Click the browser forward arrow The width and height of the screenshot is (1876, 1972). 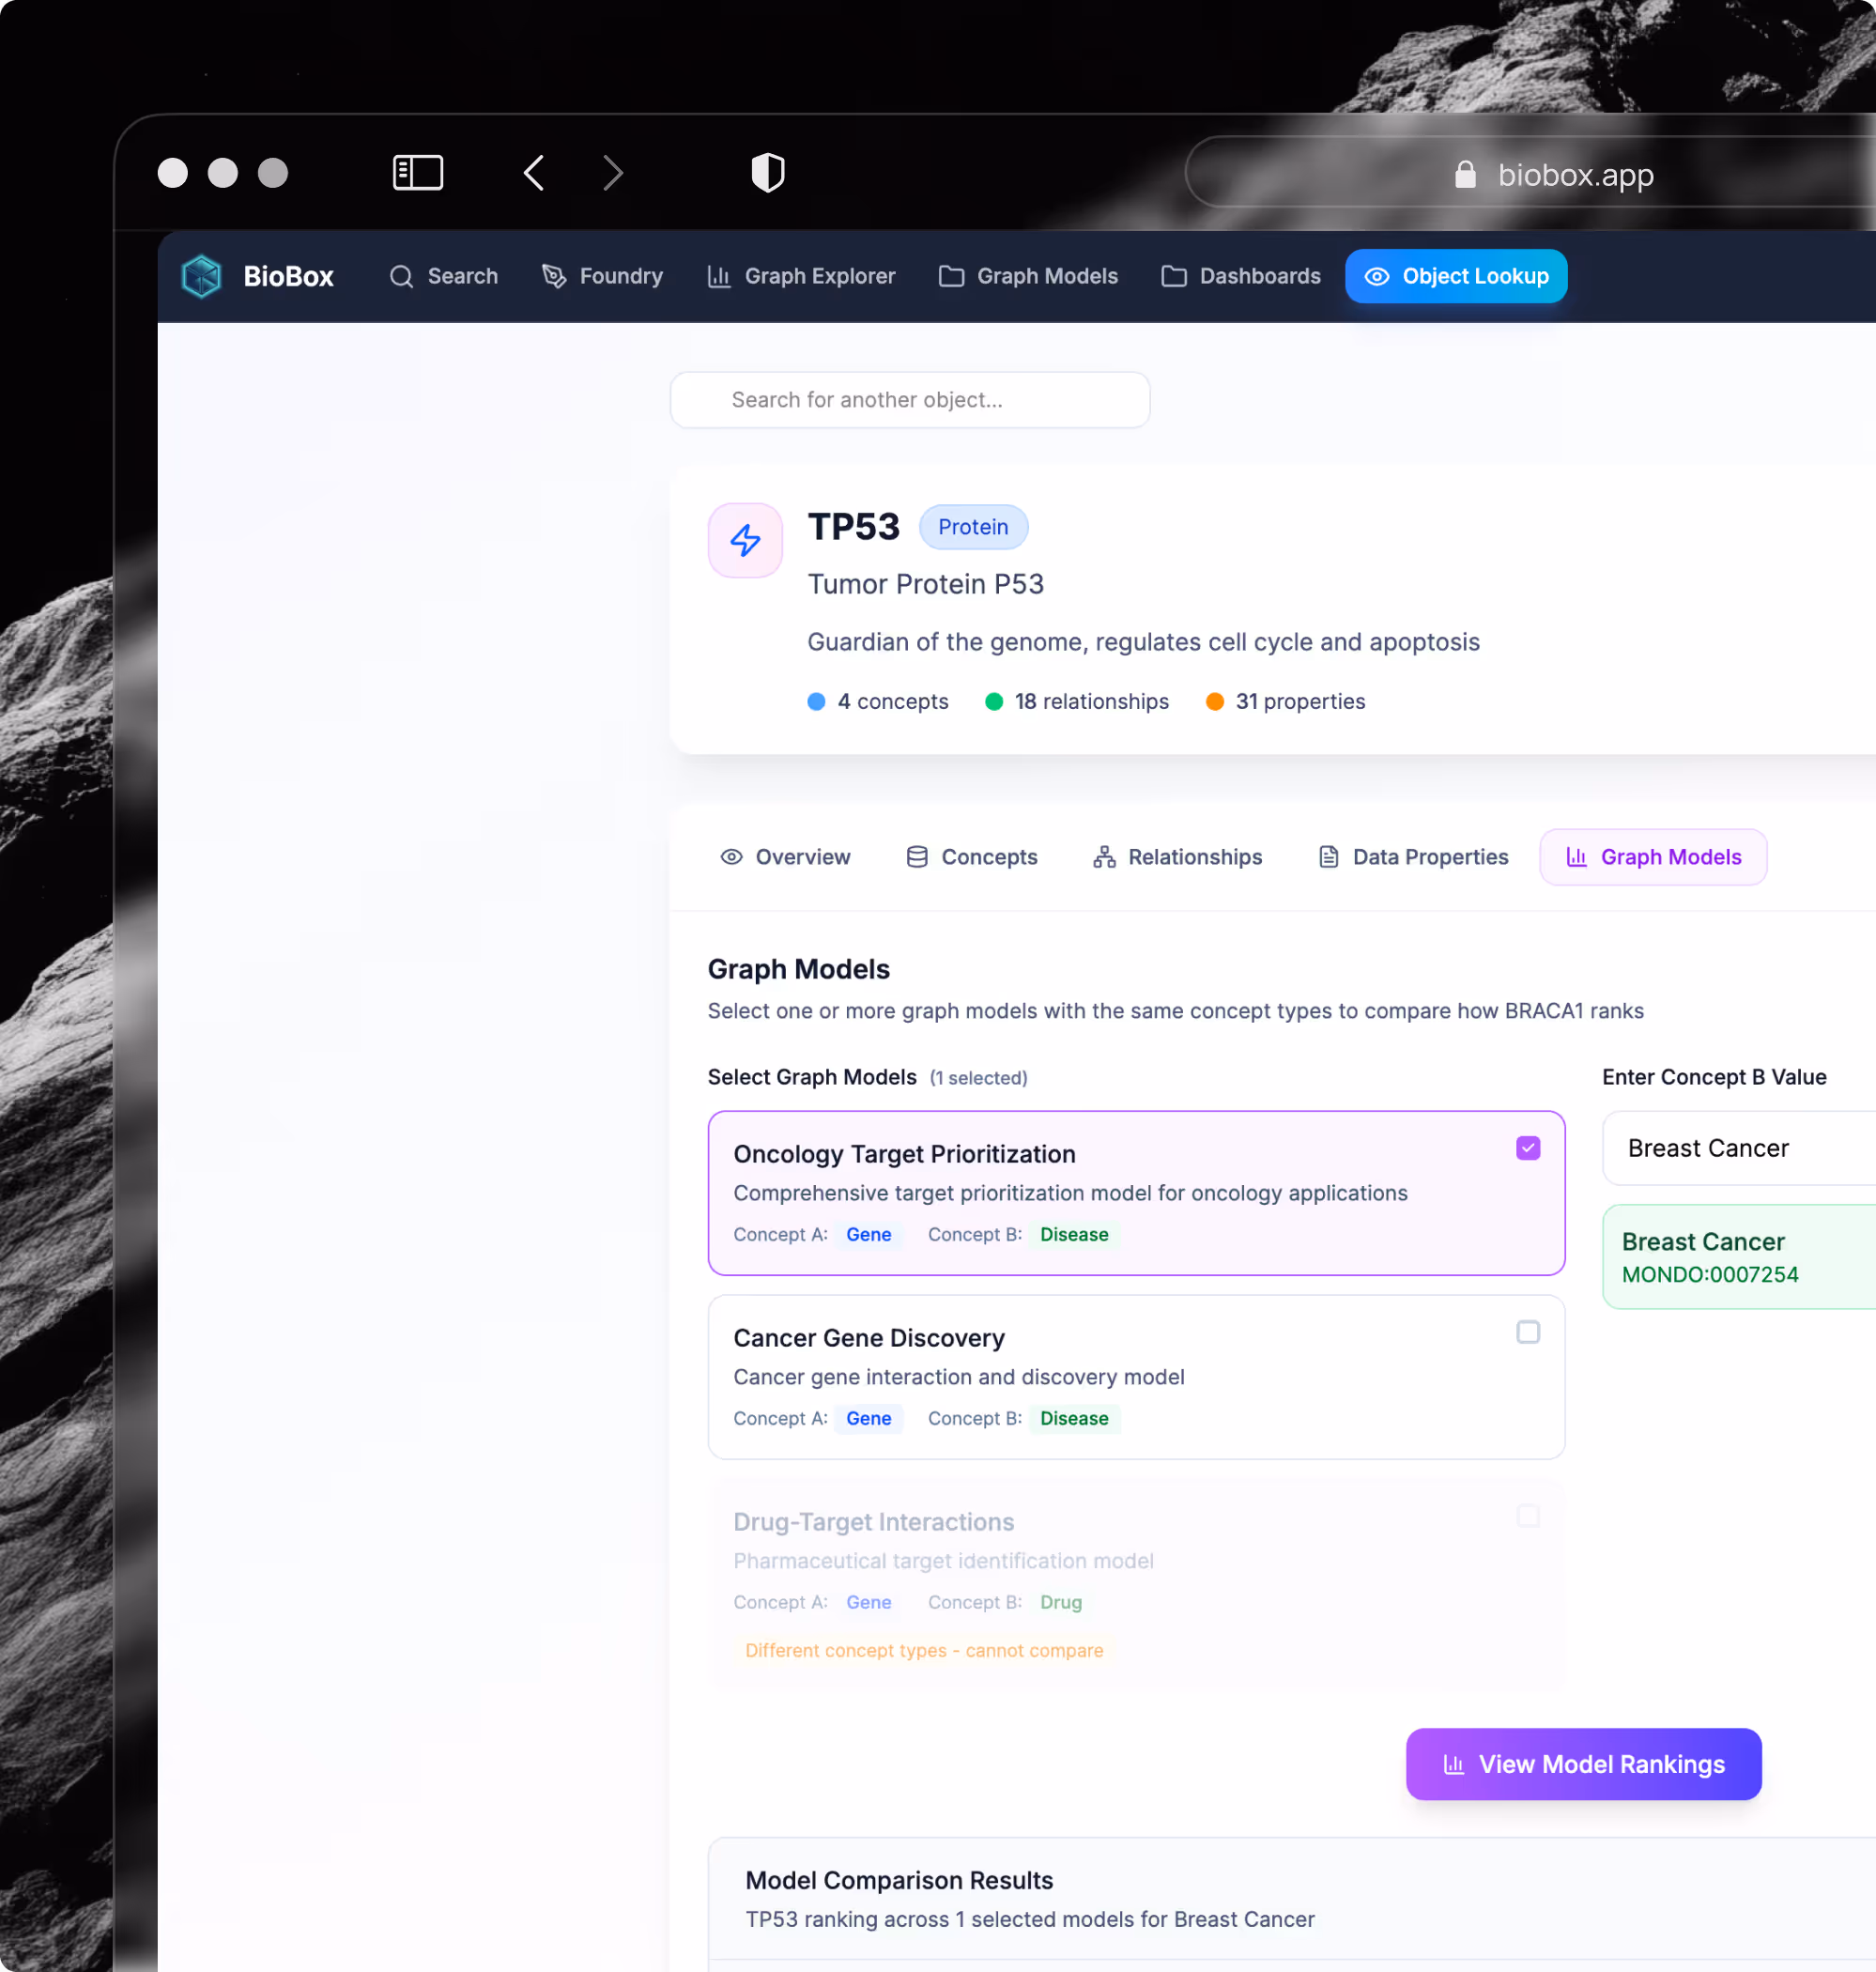click(613, 173)
